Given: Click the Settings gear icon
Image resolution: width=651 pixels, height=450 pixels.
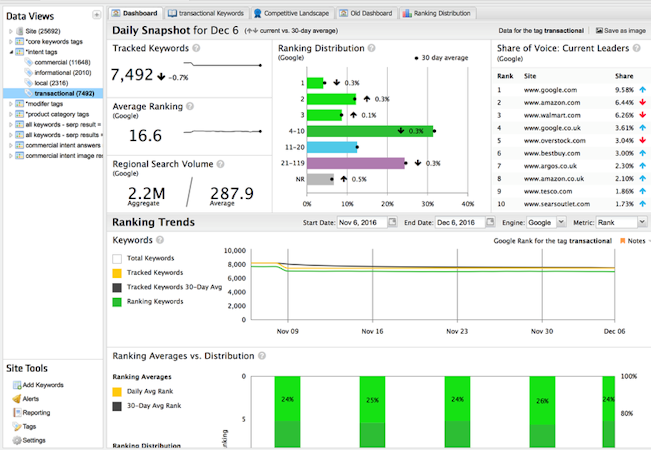Looking at the screenshot, I should (17, 440).
